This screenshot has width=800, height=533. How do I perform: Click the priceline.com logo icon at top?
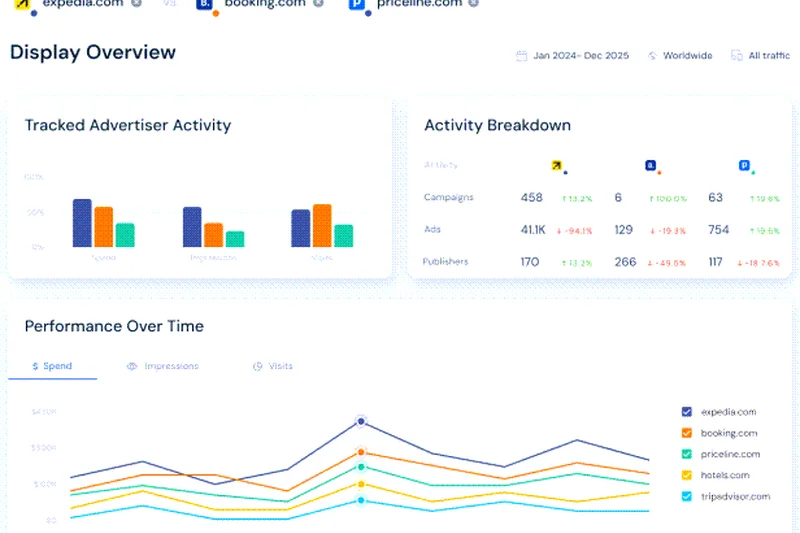point(357,4)
